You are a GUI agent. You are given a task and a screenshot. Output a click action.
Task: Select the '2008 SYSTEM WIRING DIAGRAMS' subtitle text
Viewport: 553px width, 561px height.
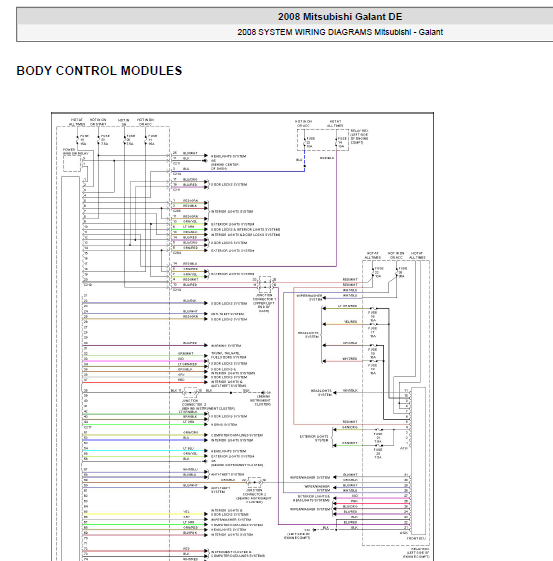click(x=305, y=32)
